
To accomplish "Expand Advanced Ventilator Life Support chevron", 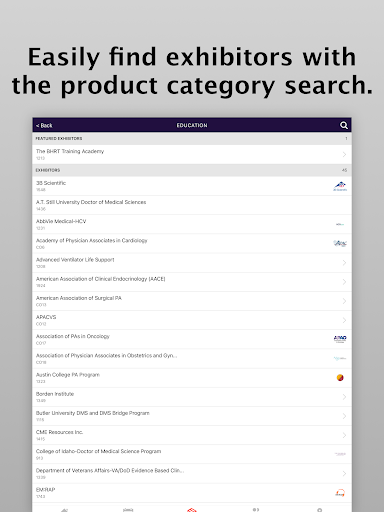I will pyautogui.click(x=344, y=263).
